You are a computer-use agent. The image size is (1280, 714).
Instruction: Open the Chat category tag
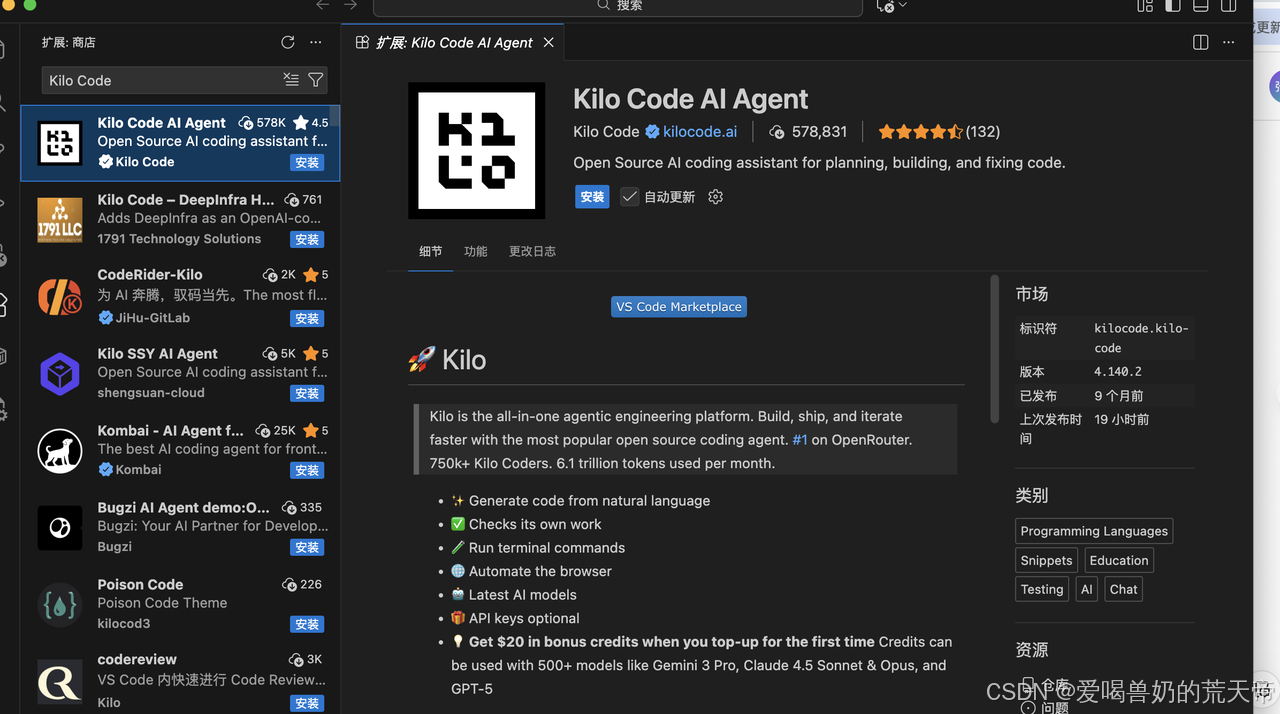[x=1124, y=589]
